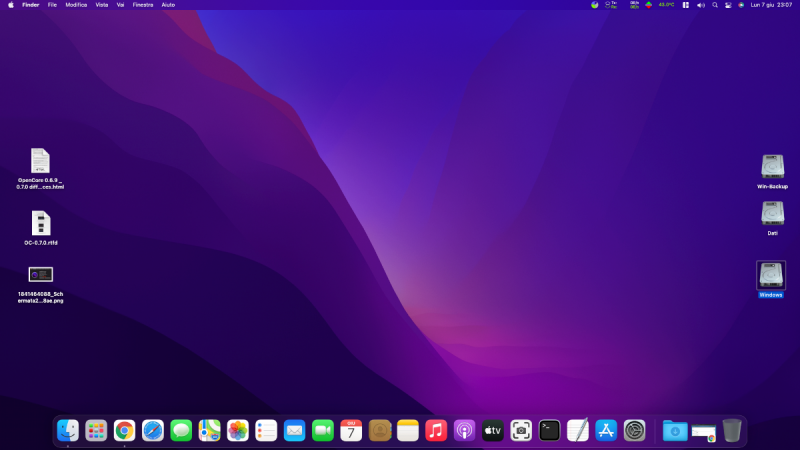Launch the Music app
Image resolution: width=800 pixels, height=450 pixels.
(436, 430)
